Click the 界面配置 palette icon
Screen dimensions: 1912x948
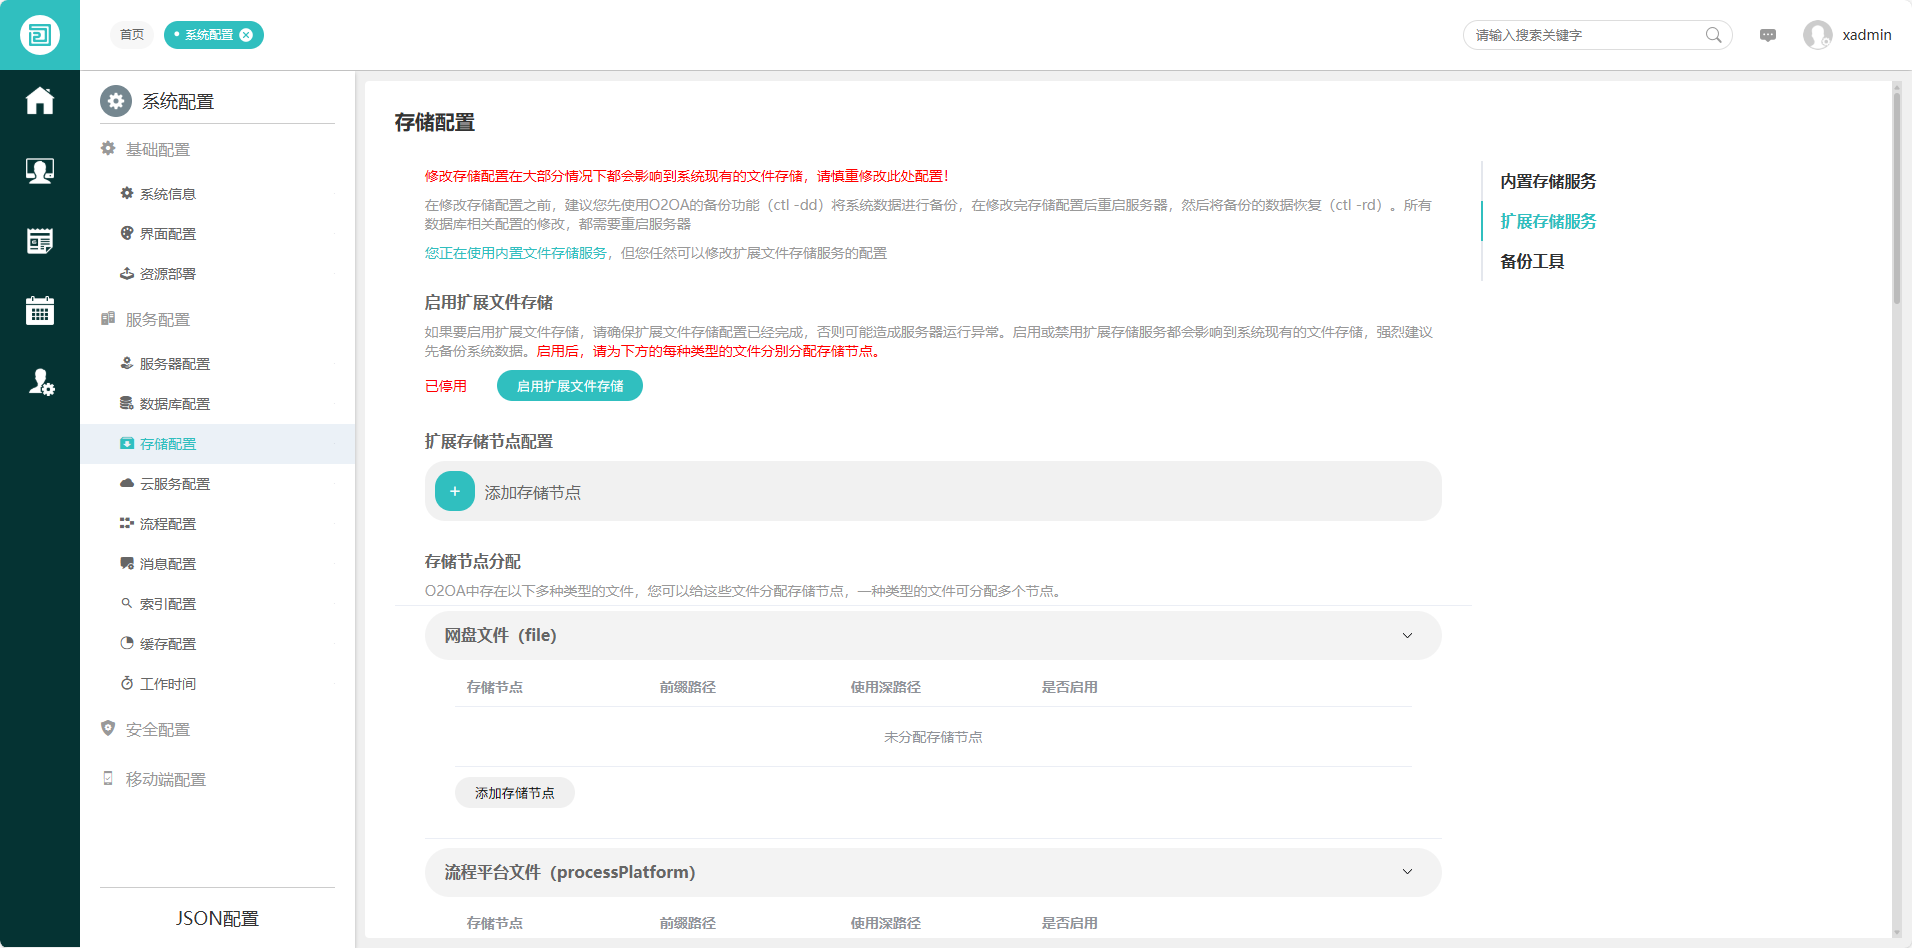click(x=127, y=233)
